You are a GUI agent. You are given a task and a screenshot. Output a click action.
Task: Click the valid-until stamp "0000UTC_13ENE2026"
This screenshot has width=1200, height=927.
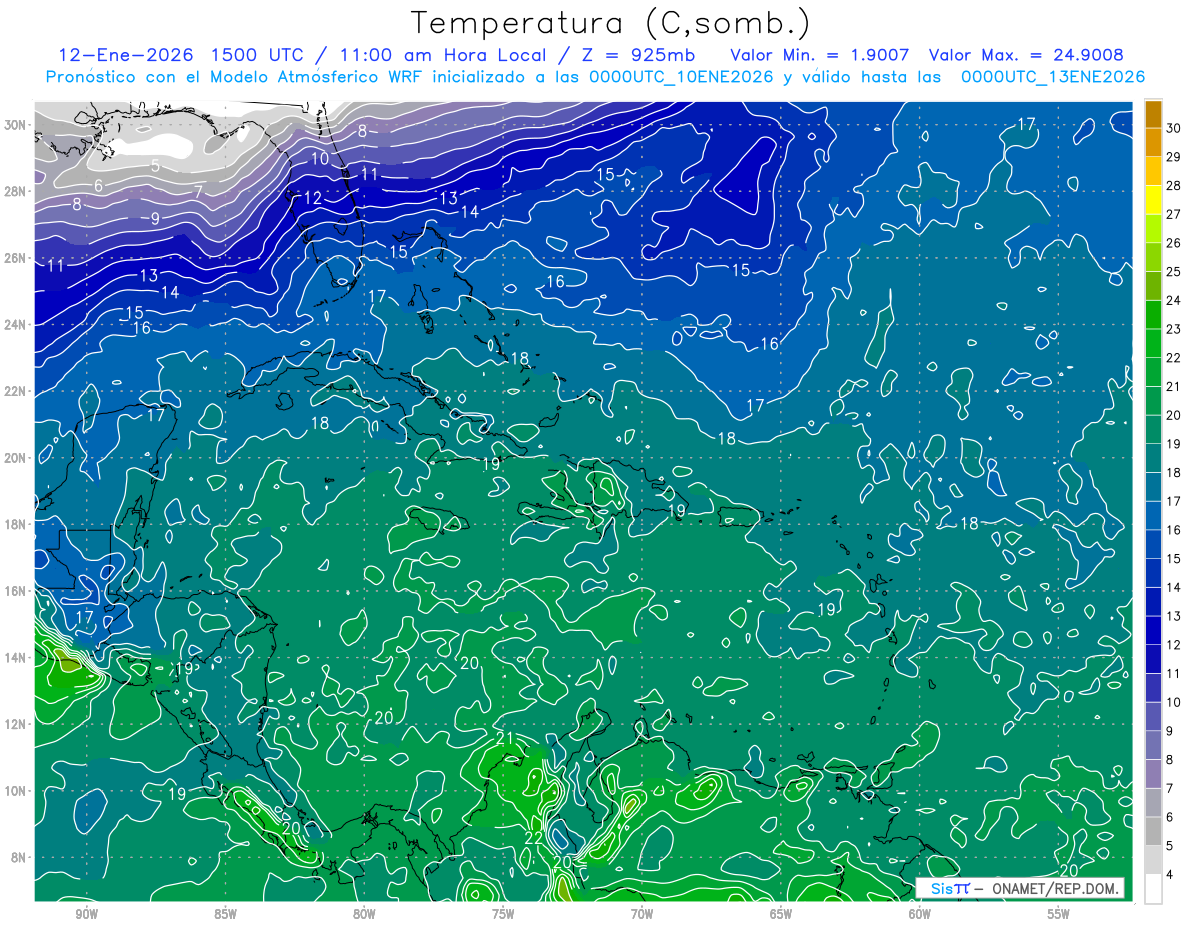(1052, 77)
